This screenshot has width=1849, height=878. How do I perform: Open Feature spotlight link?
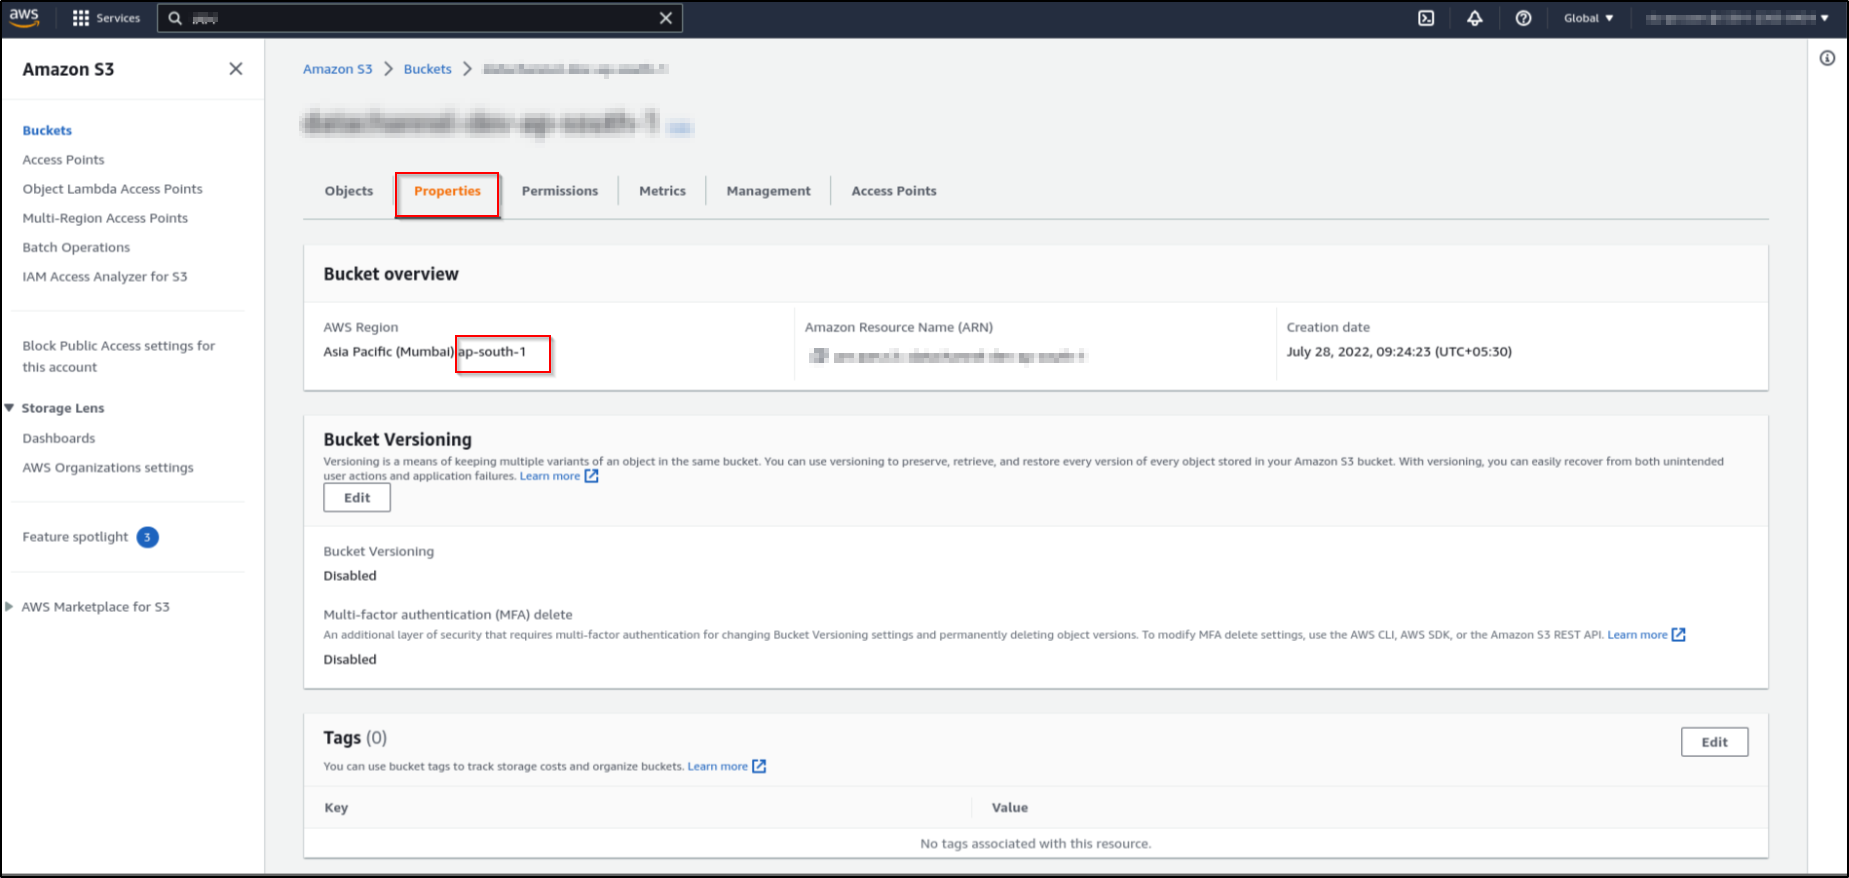76,537
